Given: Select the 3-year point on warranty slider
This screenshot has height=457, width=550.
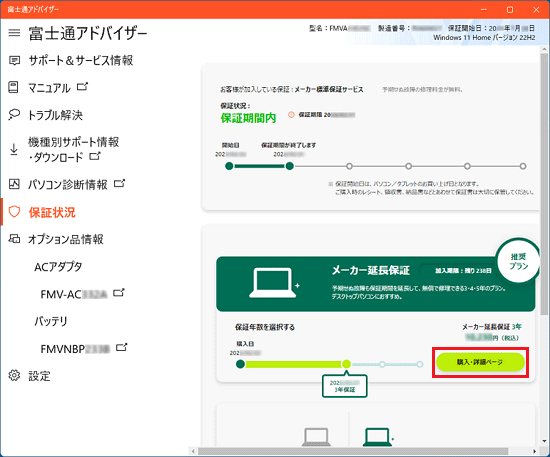Looking at the screenshot, I should click(347, 364).
